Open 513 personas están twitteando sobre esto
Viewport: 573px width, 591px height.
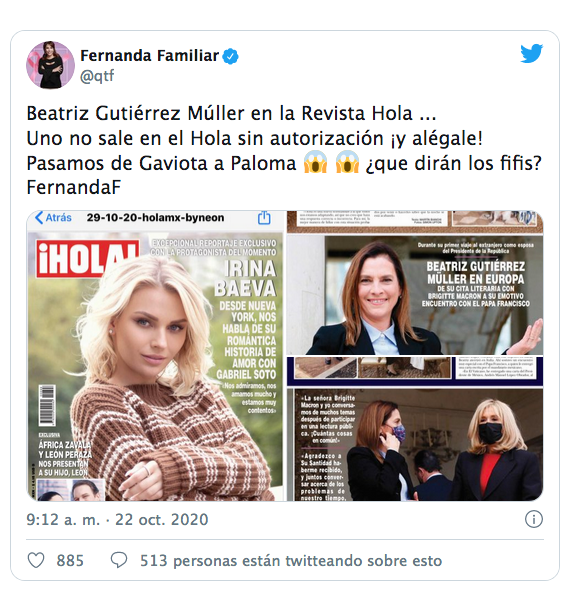point(291,560)
